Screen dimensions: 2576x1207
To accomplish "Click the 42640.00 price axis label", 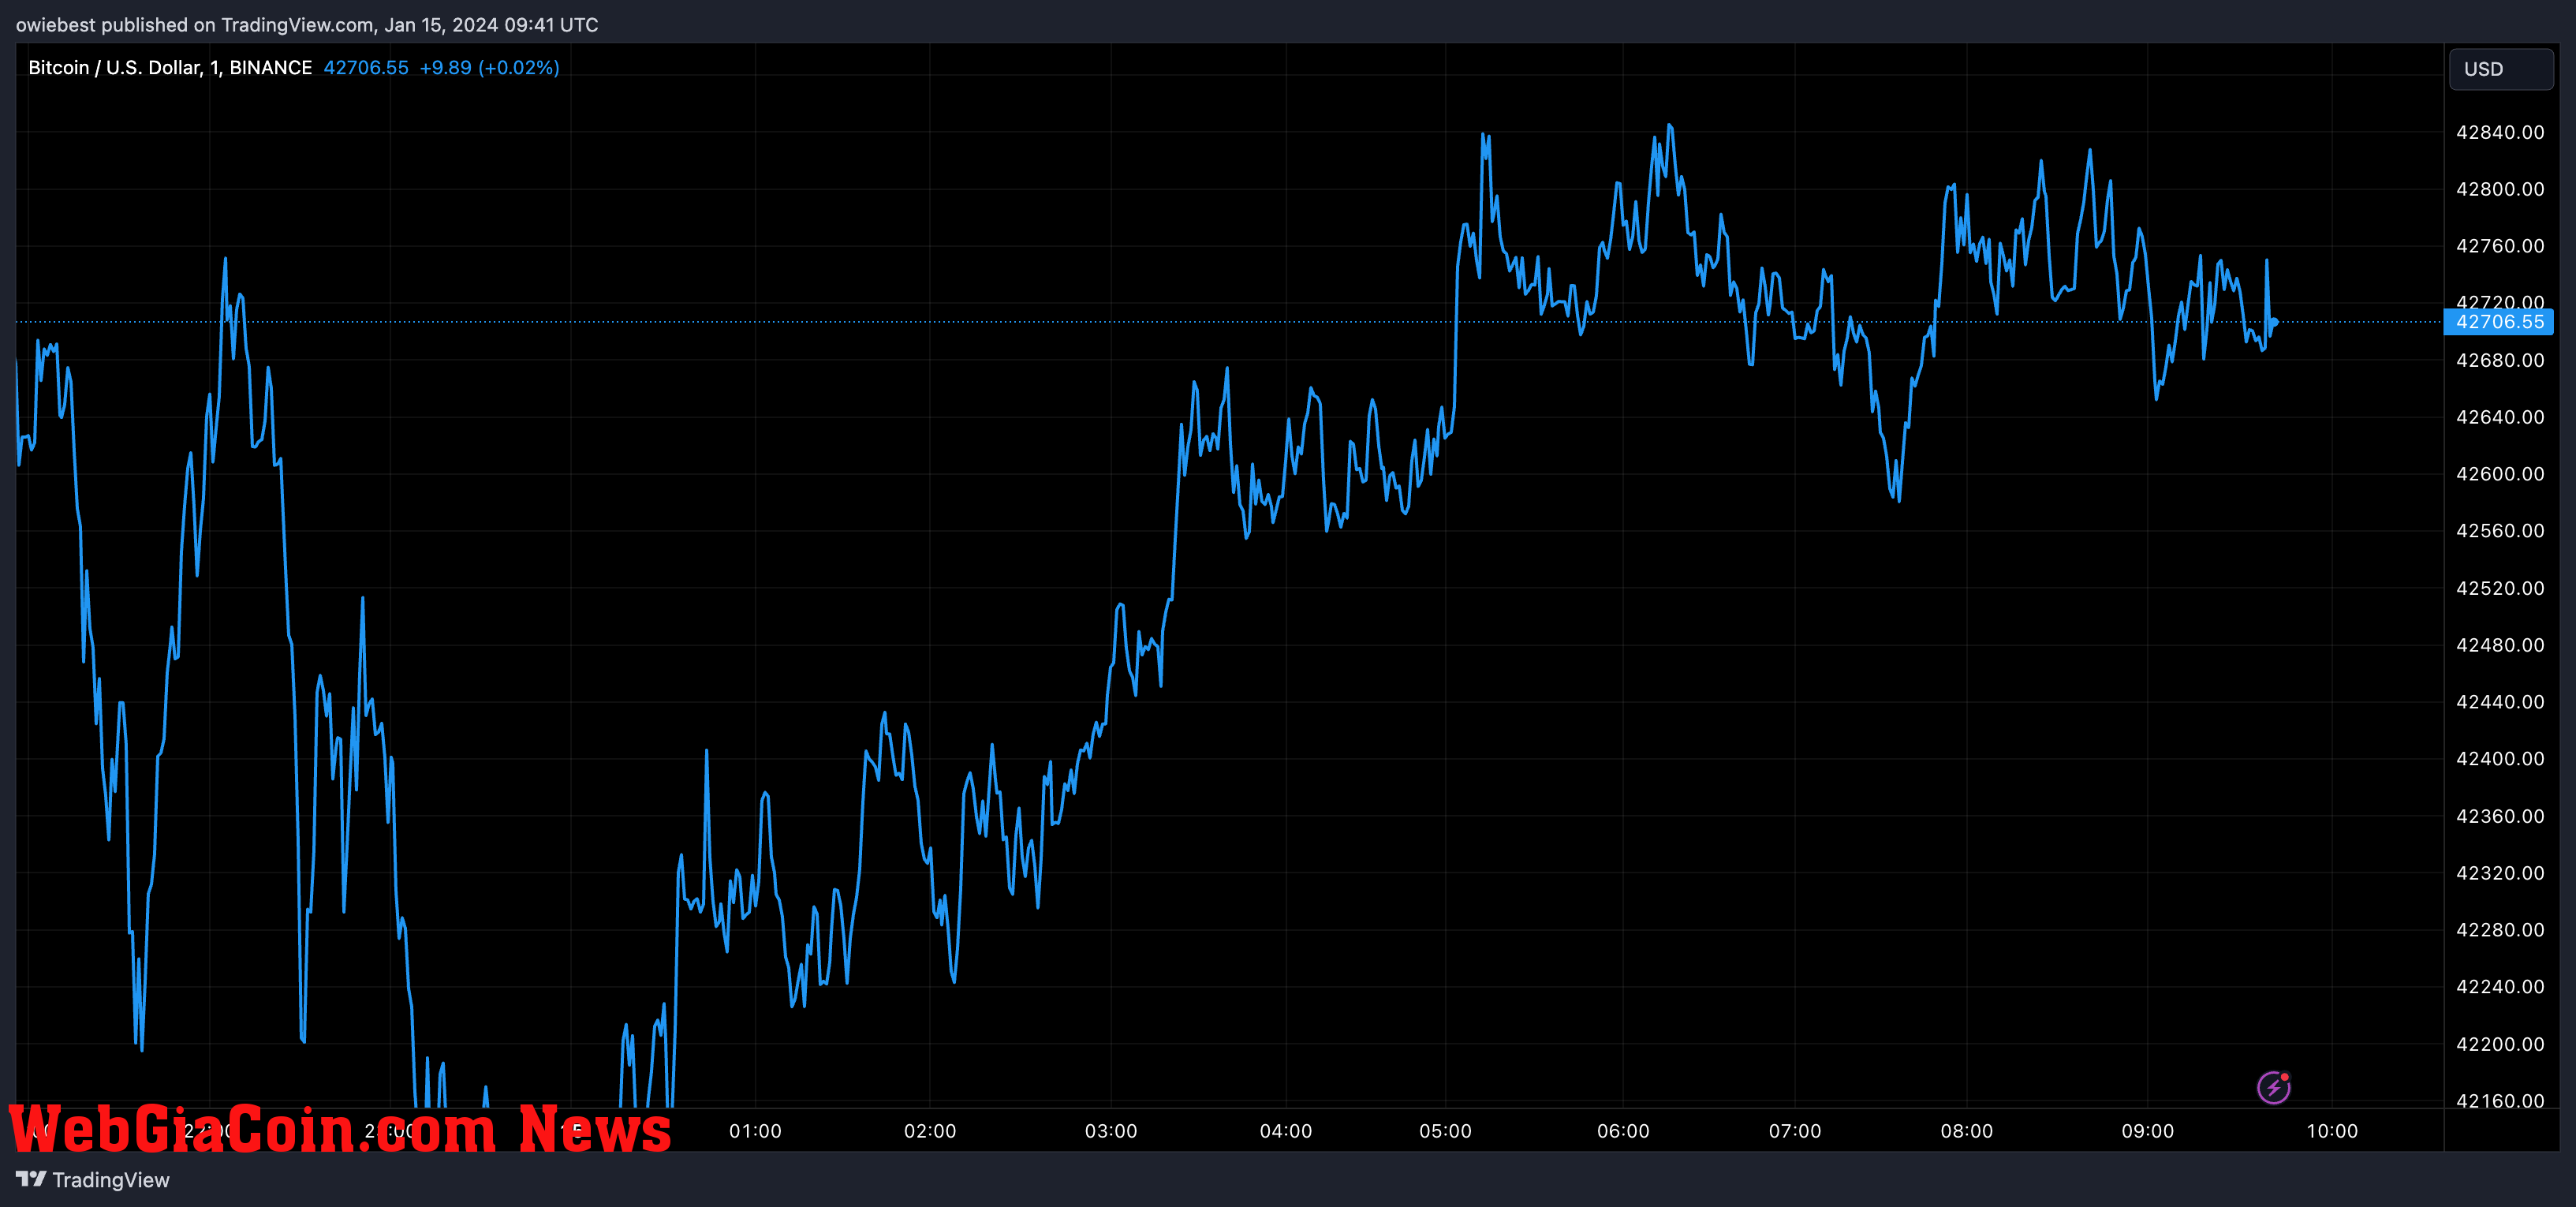I will point(2500,417).
